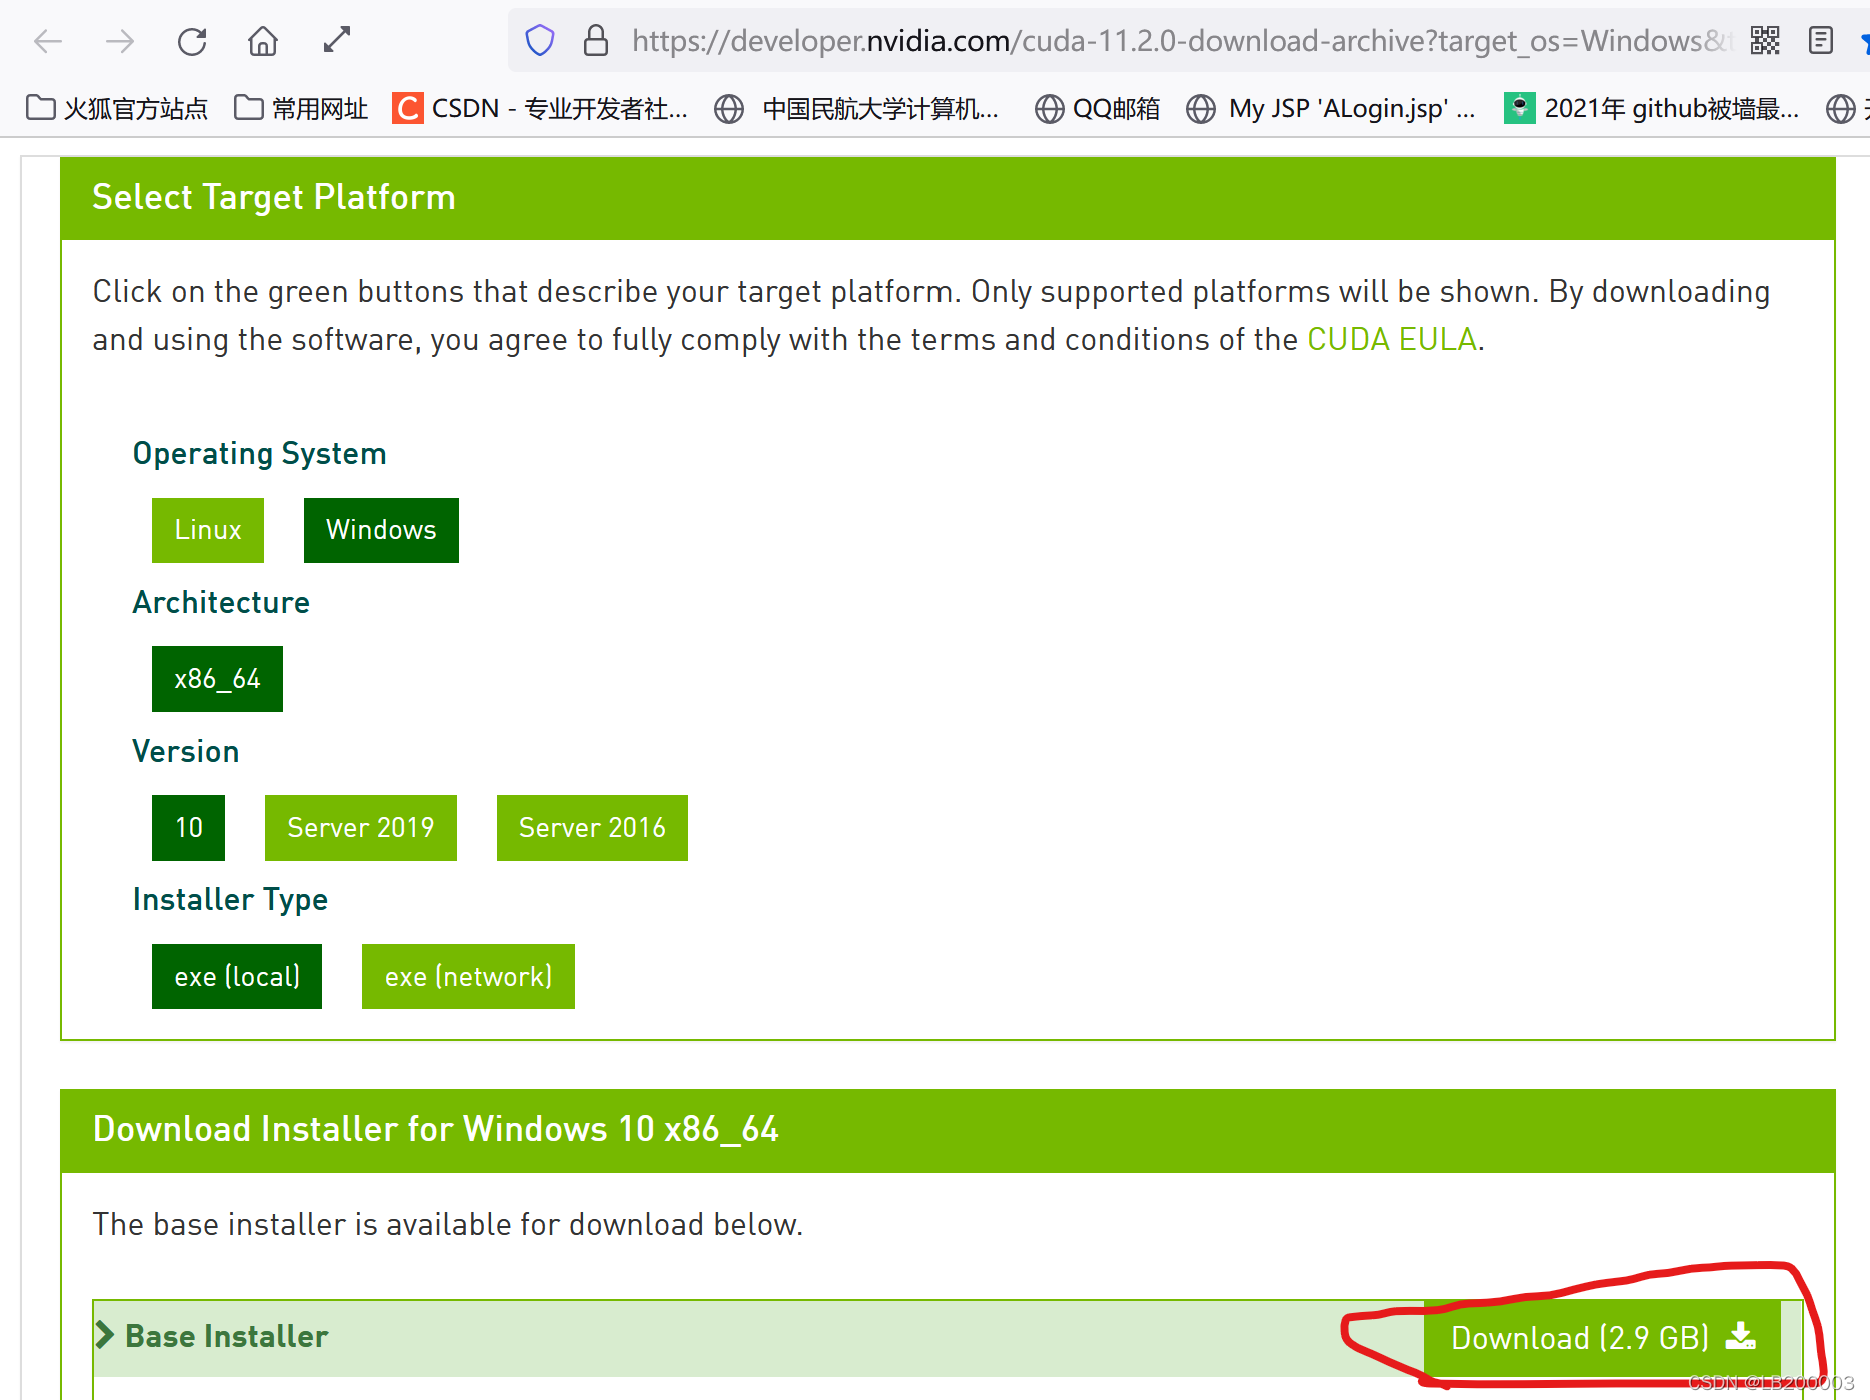Screen dimensions: 1870x1400
Task: Select exe (network) installer type
Action: click(x=468, y=977)
